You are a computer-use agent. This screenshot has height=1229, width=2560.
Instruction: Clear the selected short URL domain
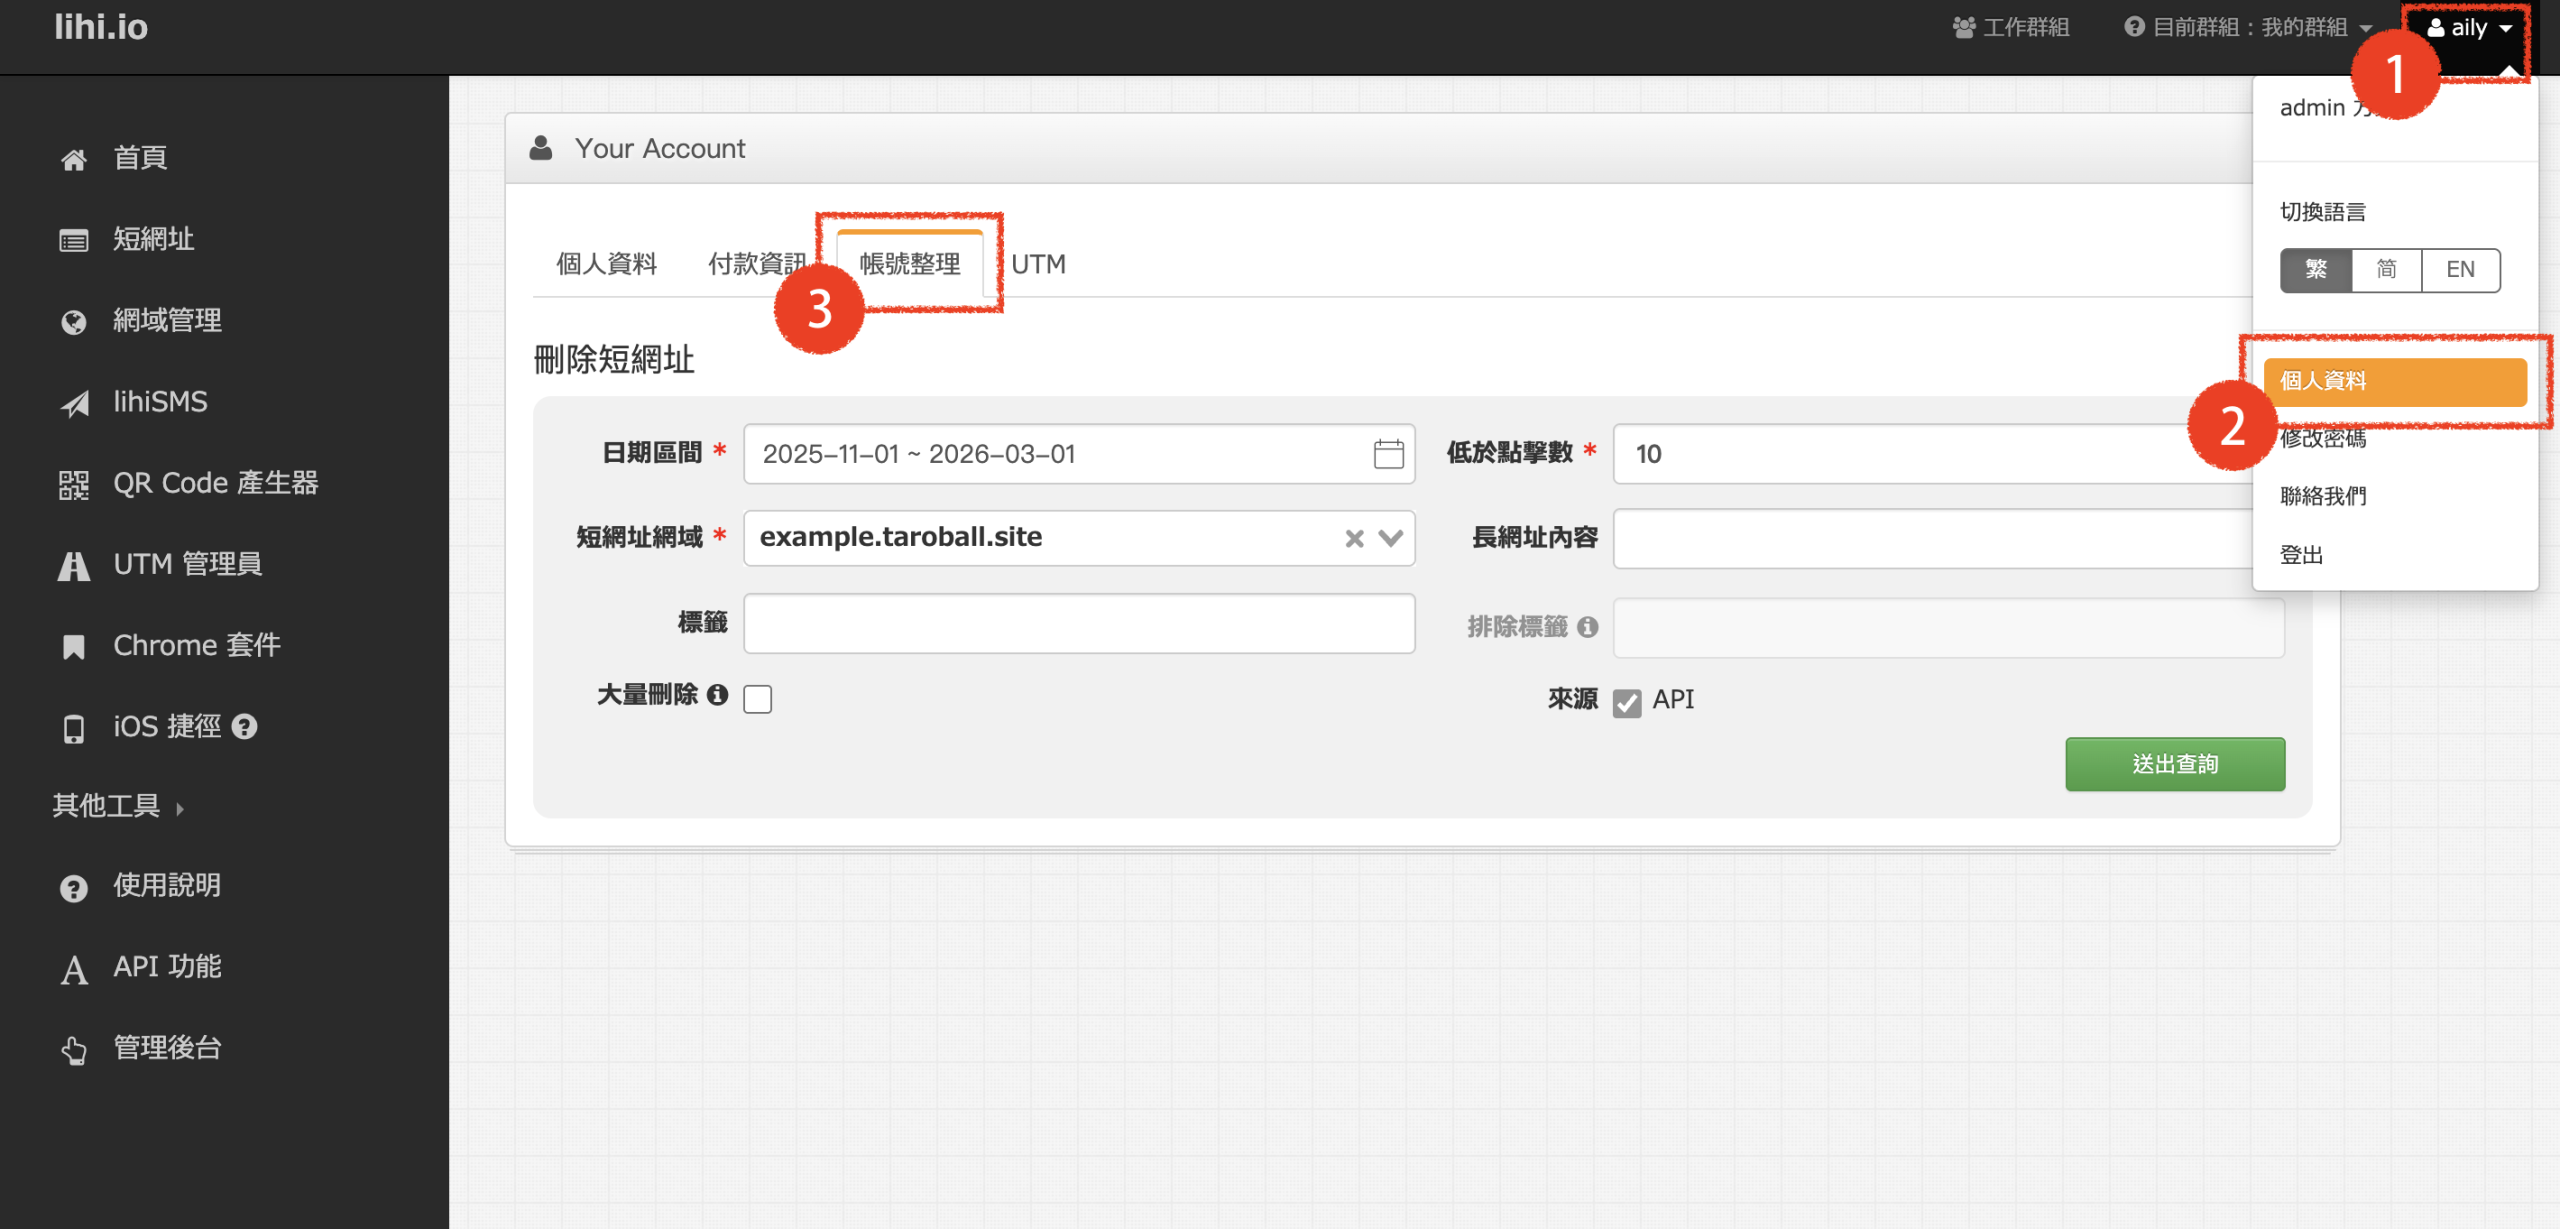(x=1354, y=538)
